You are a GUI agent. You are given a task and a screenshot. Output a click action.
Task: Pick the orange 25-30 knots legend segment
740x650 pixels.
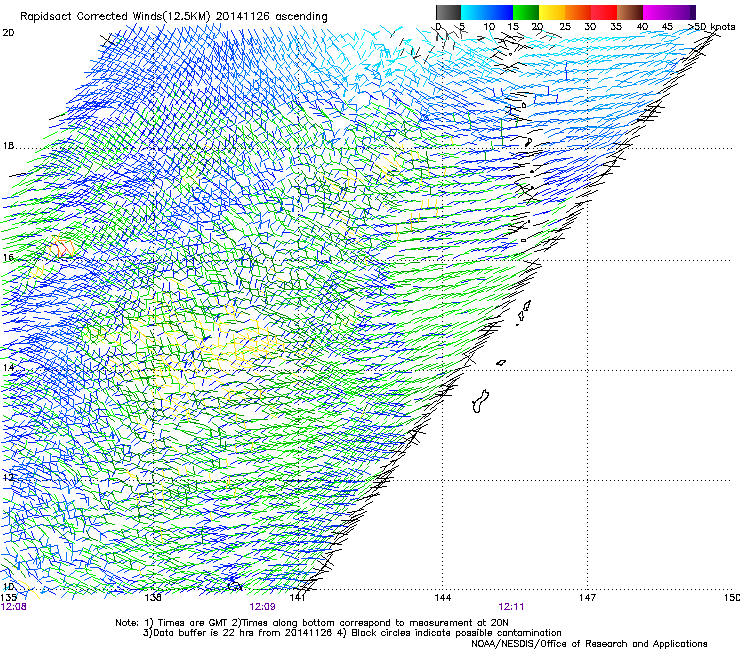578,12
